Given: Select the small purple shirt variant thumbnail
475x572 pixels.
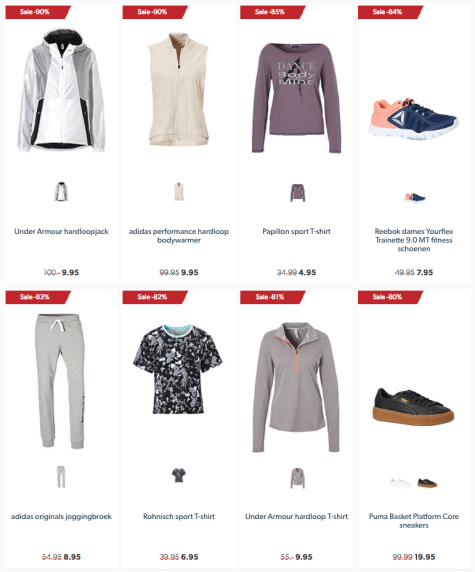Looking at the screenshot, I should 298,193.
